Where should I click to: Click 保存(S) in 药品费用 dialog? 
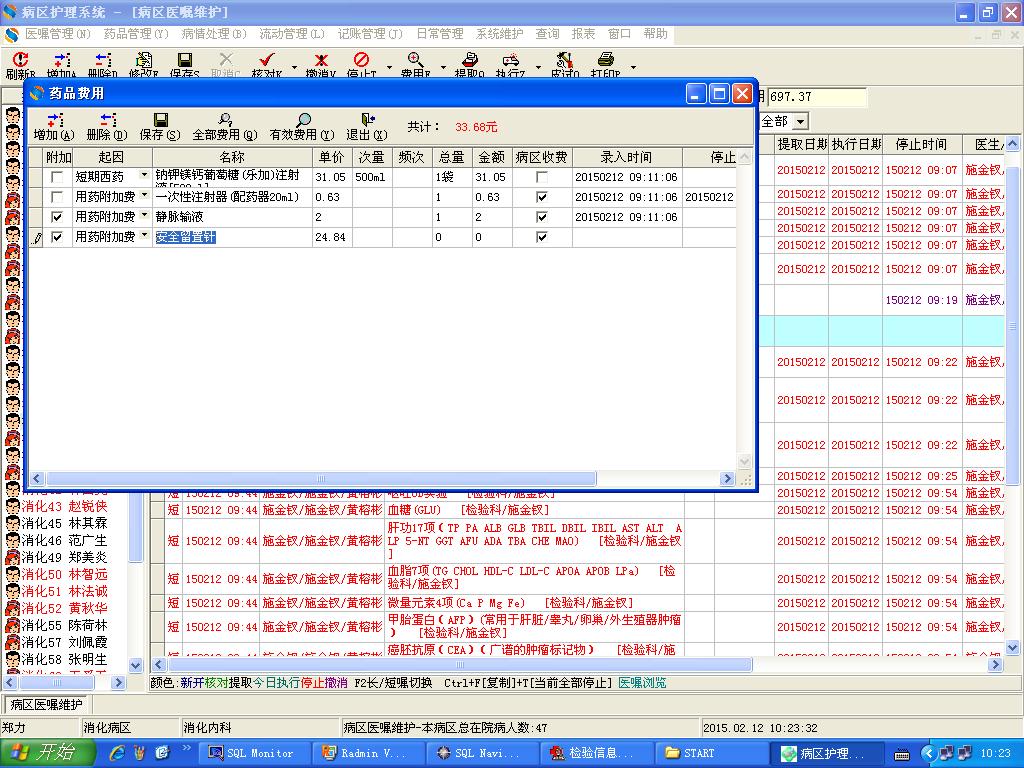[x=160, y=127]
